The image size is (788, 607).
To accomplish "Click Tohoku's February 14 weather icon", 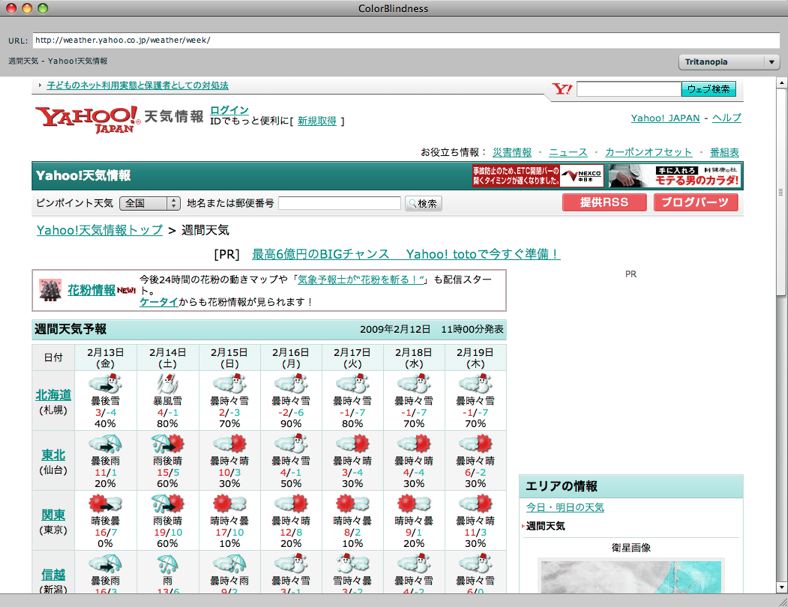I will click(168, 444).
